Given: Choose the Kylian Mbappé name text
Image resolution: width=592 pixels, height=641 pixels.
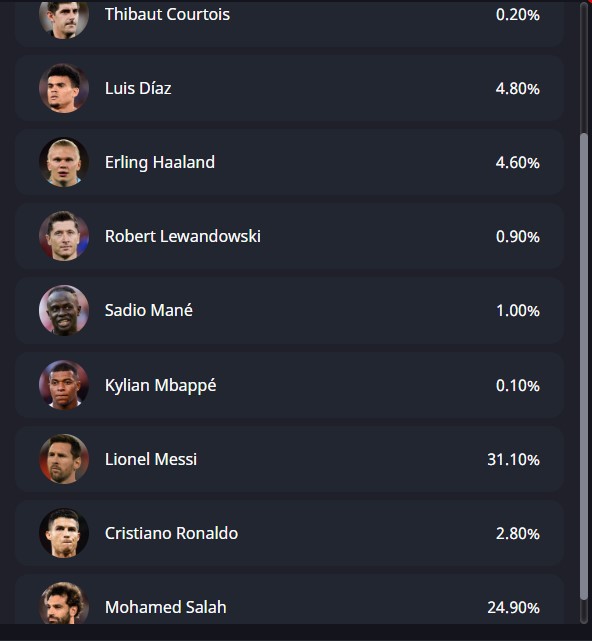Looking at the screenshot, I should [161, 385].
